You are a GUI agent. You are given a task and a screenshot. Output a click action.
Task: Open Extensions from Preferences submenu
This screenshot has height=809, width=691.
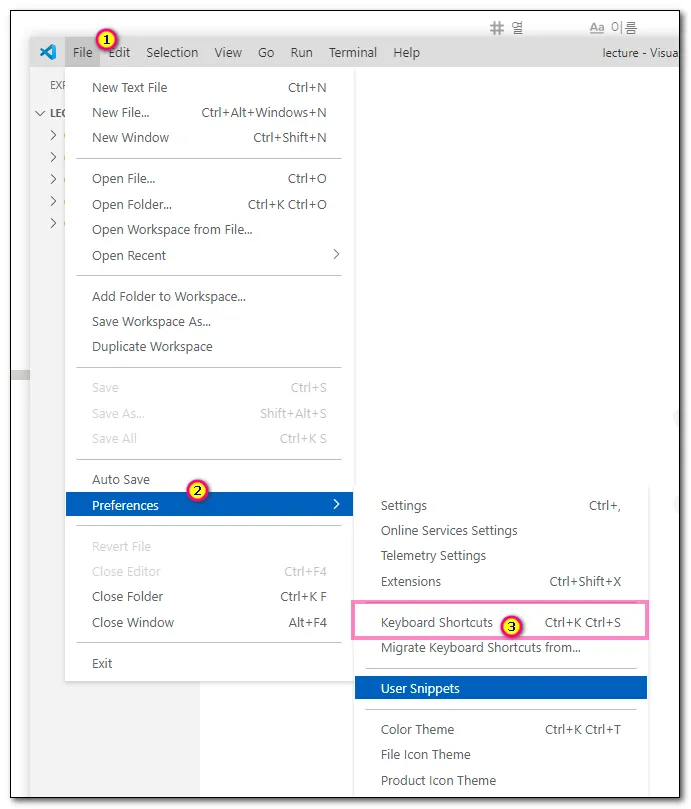tap(411, 581)
